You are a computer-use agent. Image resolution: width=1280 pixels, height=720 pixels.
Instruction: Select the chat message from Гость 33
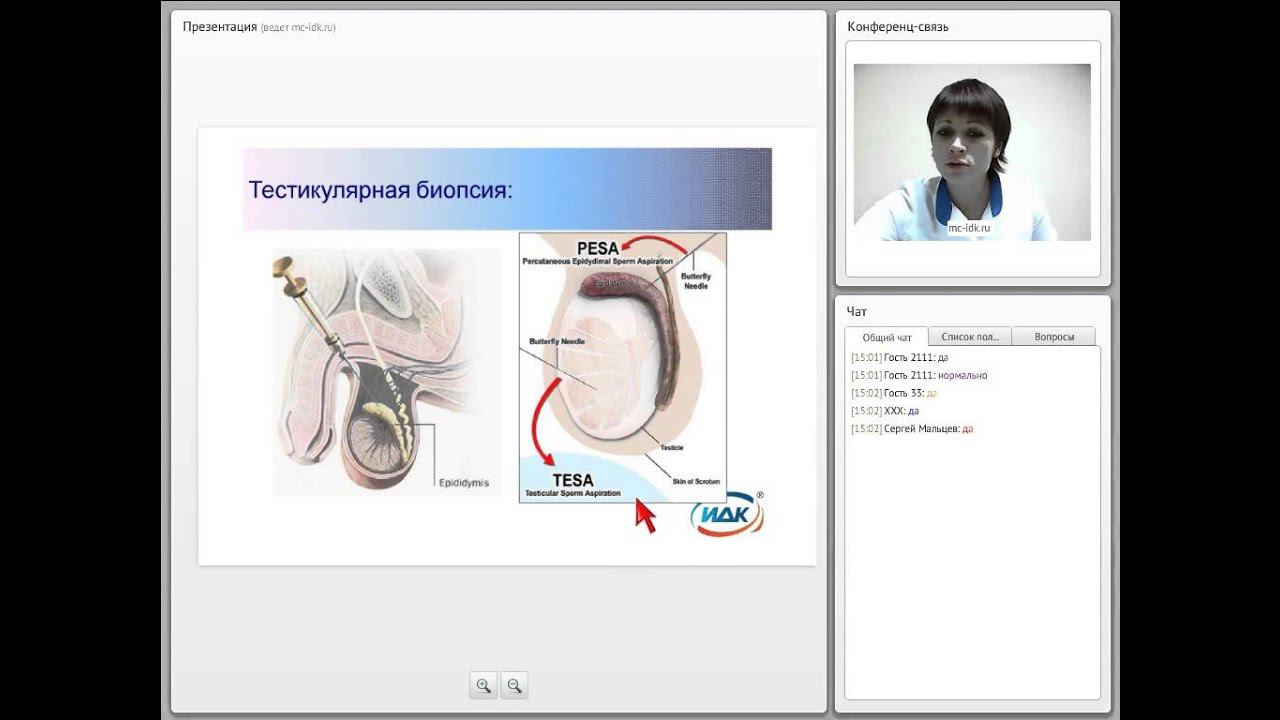pyautogui.click(x=894, y=393)
